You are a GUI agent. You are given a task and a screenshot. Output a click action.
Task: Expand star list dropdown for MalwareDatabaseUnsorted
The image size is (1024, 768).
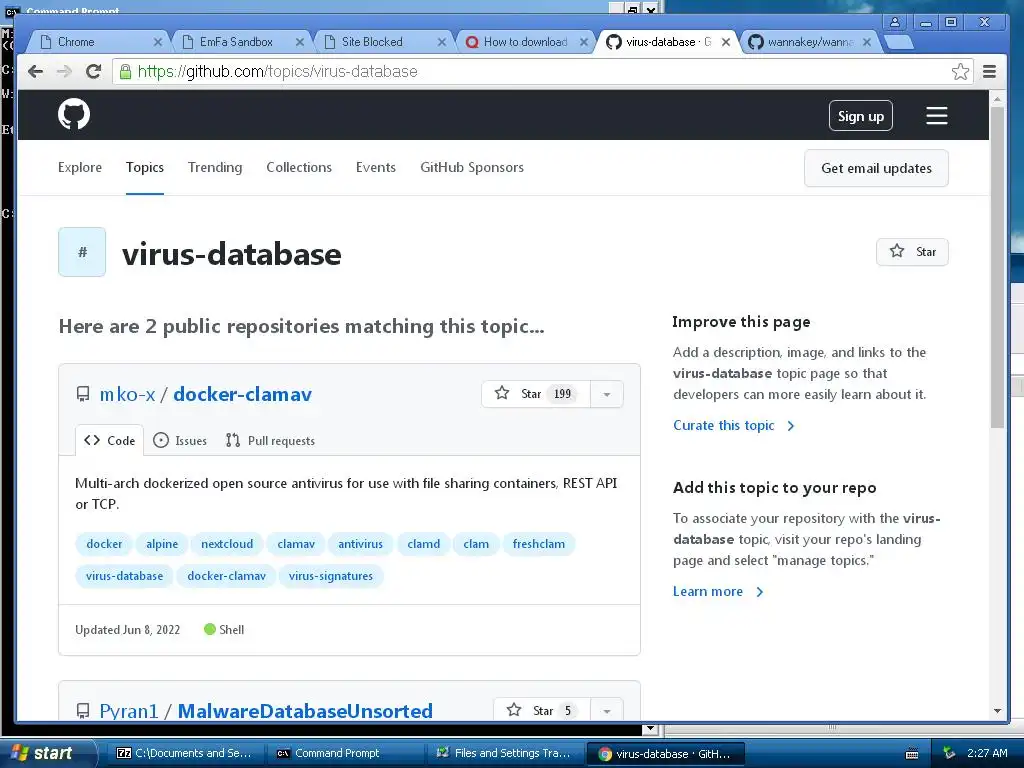tap(607, 711)
